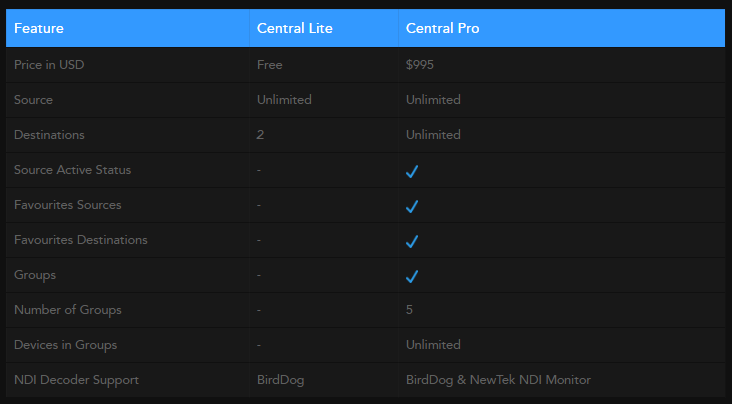The height and width of the screenshot is (404, 732).
Task: Click the Source Active Status label
Action: point(72,170)
